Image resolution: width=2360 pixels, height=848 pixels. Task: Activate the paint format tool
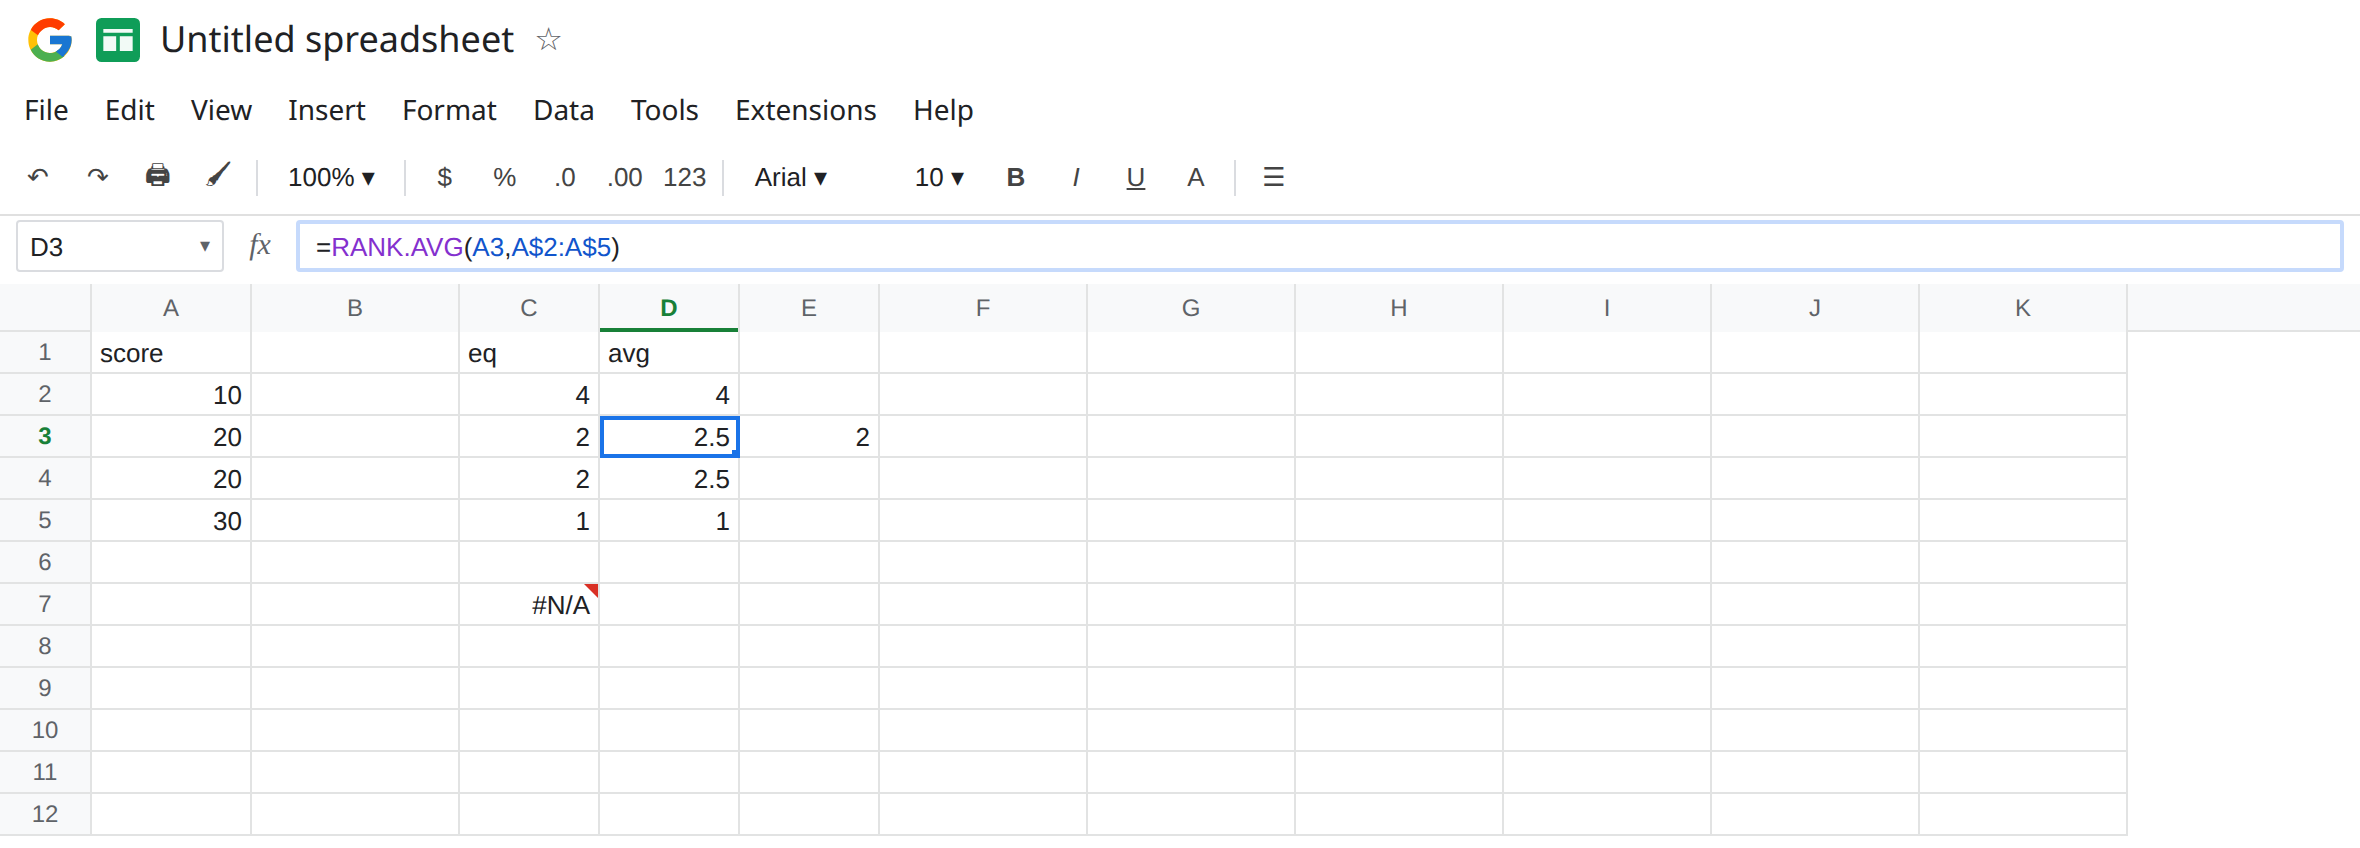click(x=218, y=177)
